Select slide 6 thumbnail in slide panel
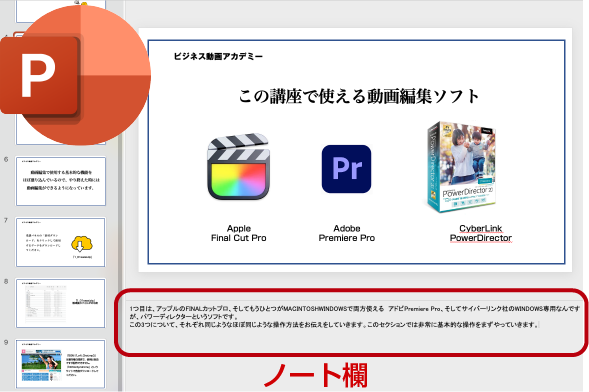 (60, 181)
